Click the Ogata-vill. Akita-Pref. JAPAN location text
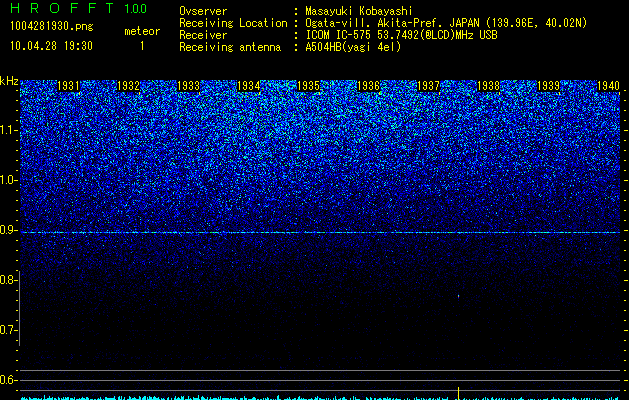The width and height of the screenshot is (629, 400). (446, 23)
